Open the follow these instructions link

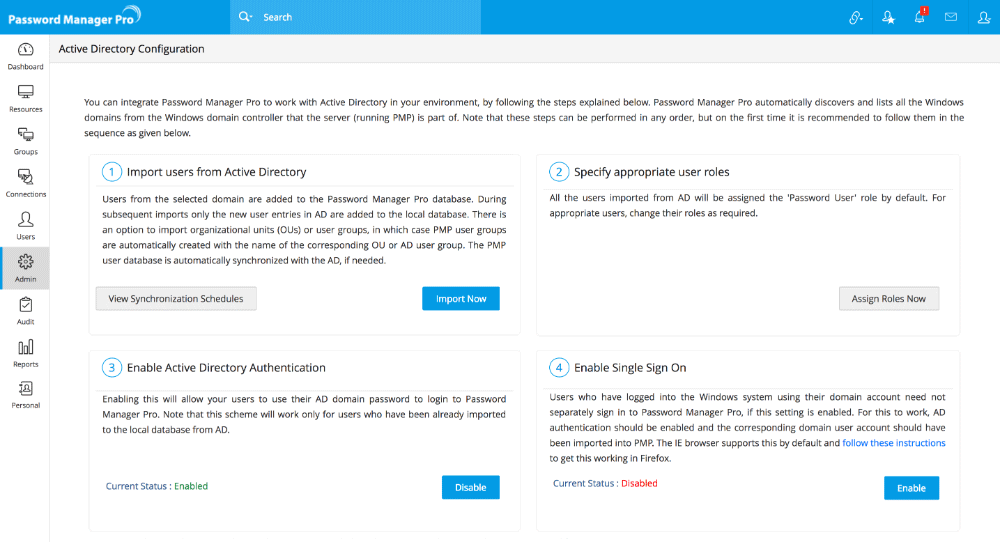pyautogui.click(x=893, y=443)
